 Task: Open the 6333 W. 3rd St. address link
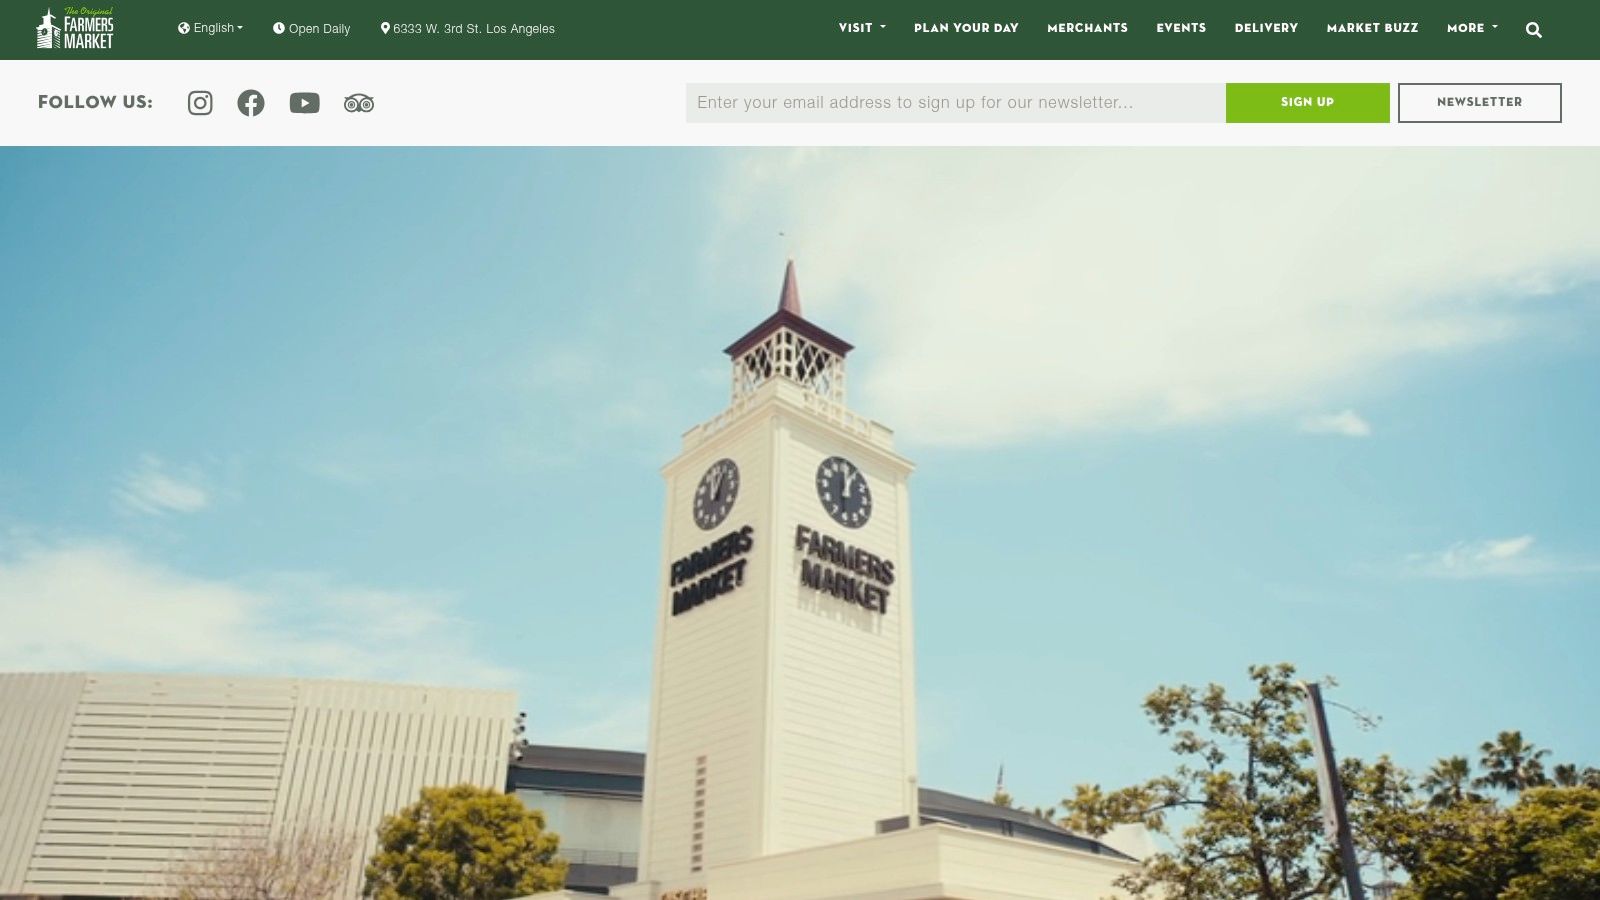click(467, 29)
